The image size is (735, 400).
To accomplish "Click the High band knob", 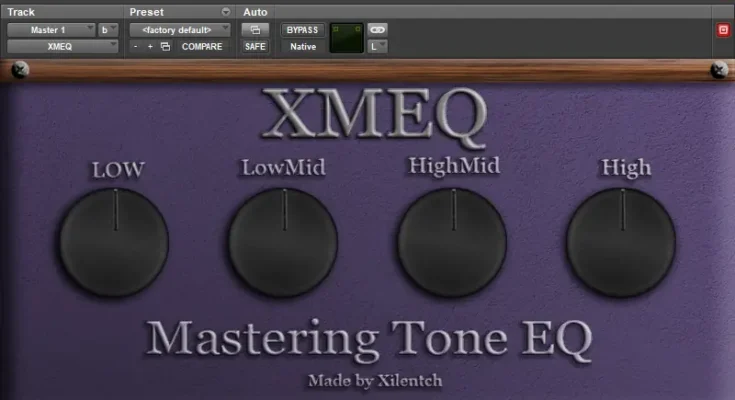I will [x=622, y=242].
